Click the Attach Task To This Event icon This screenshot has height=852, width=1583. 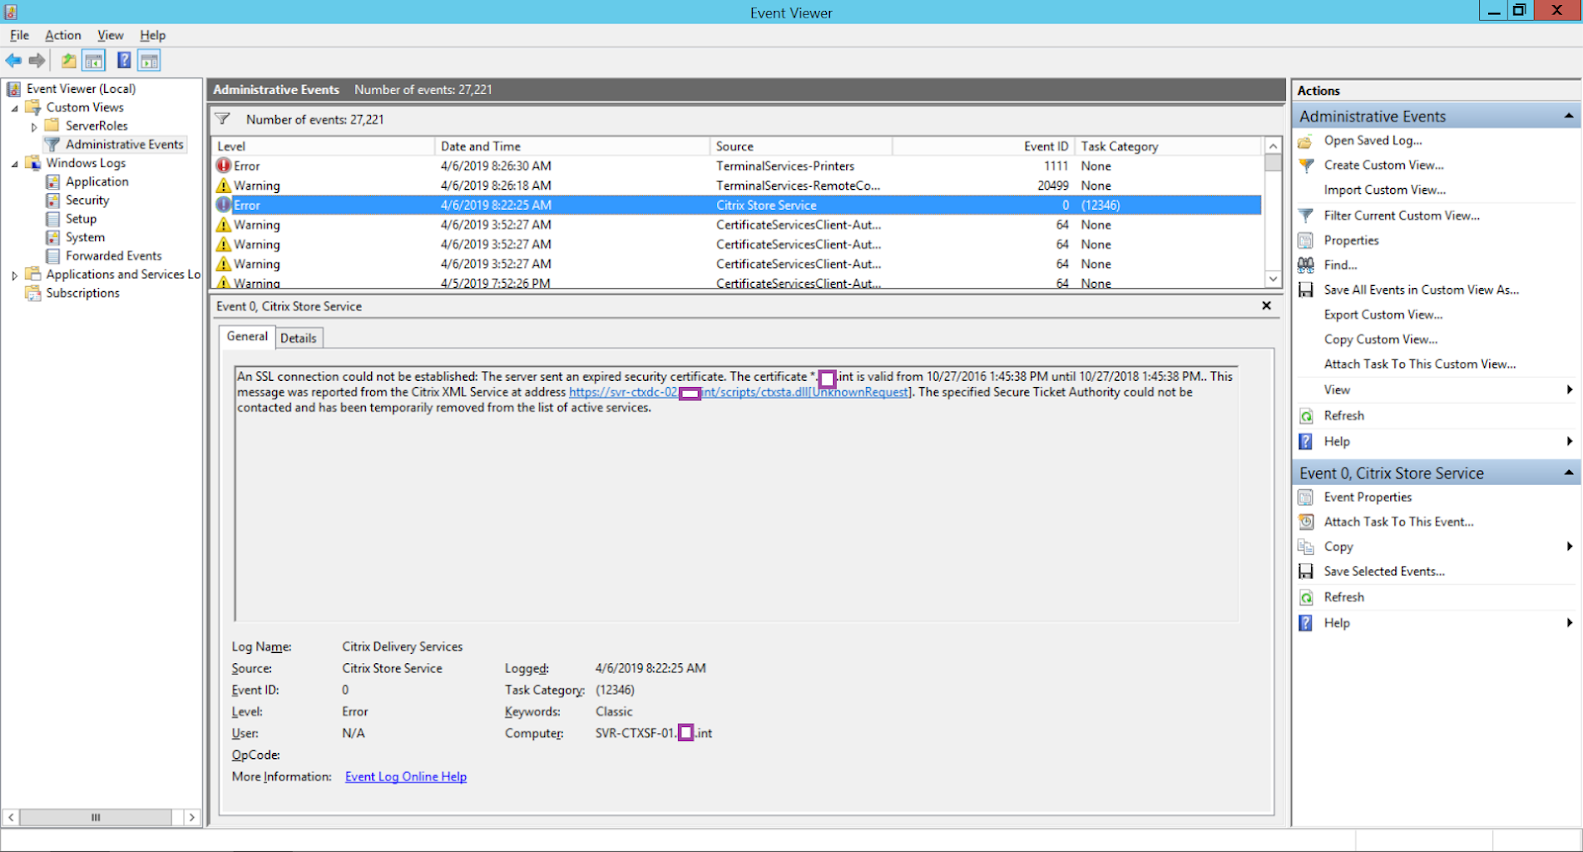(x=1306, y=522)
